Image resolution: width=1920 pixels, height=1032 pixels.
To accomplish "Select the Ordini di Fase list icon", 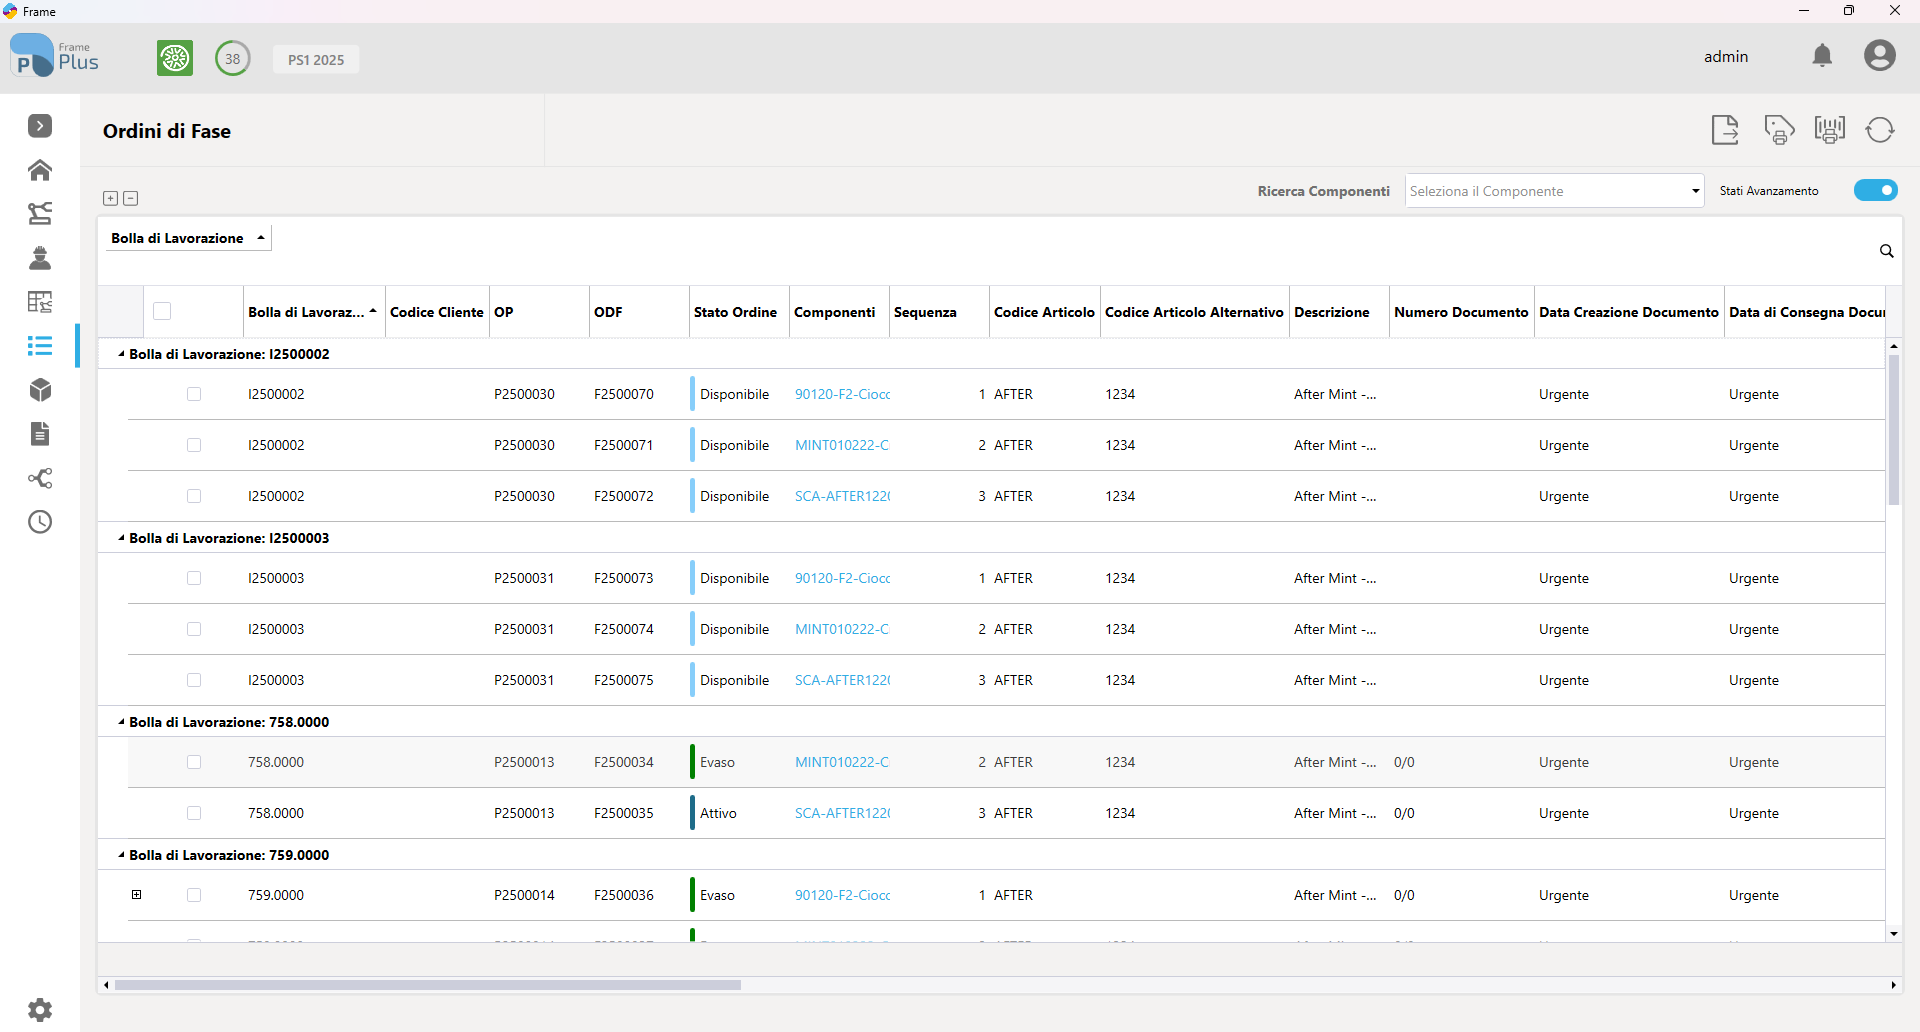I will click(40, 346).
